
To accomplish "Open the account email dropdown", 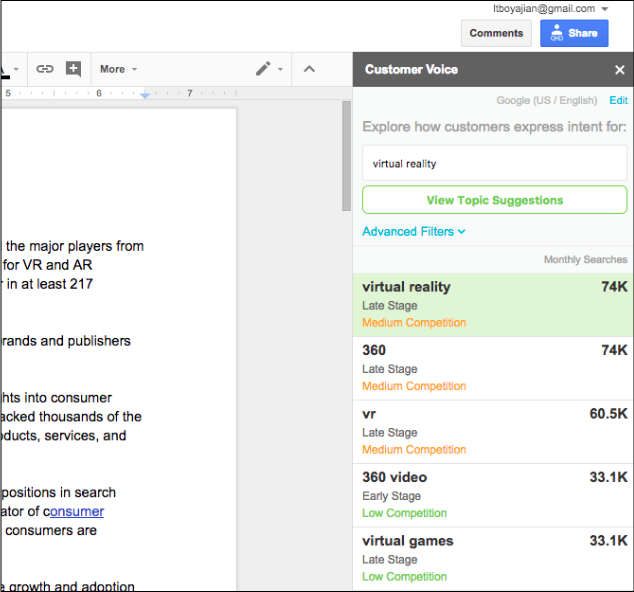I will point(605,9).
